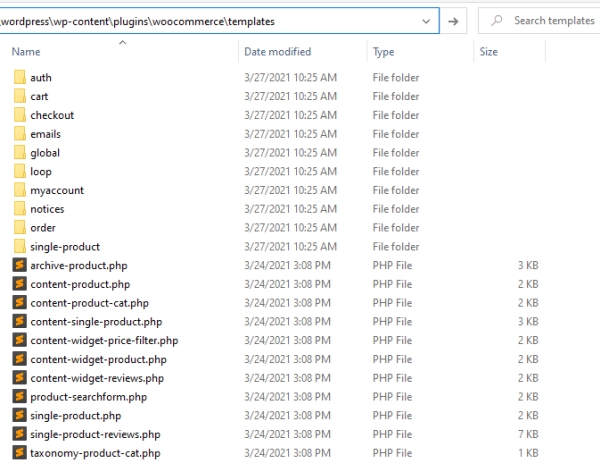Select the myaccount folder name

pos(57,190)
